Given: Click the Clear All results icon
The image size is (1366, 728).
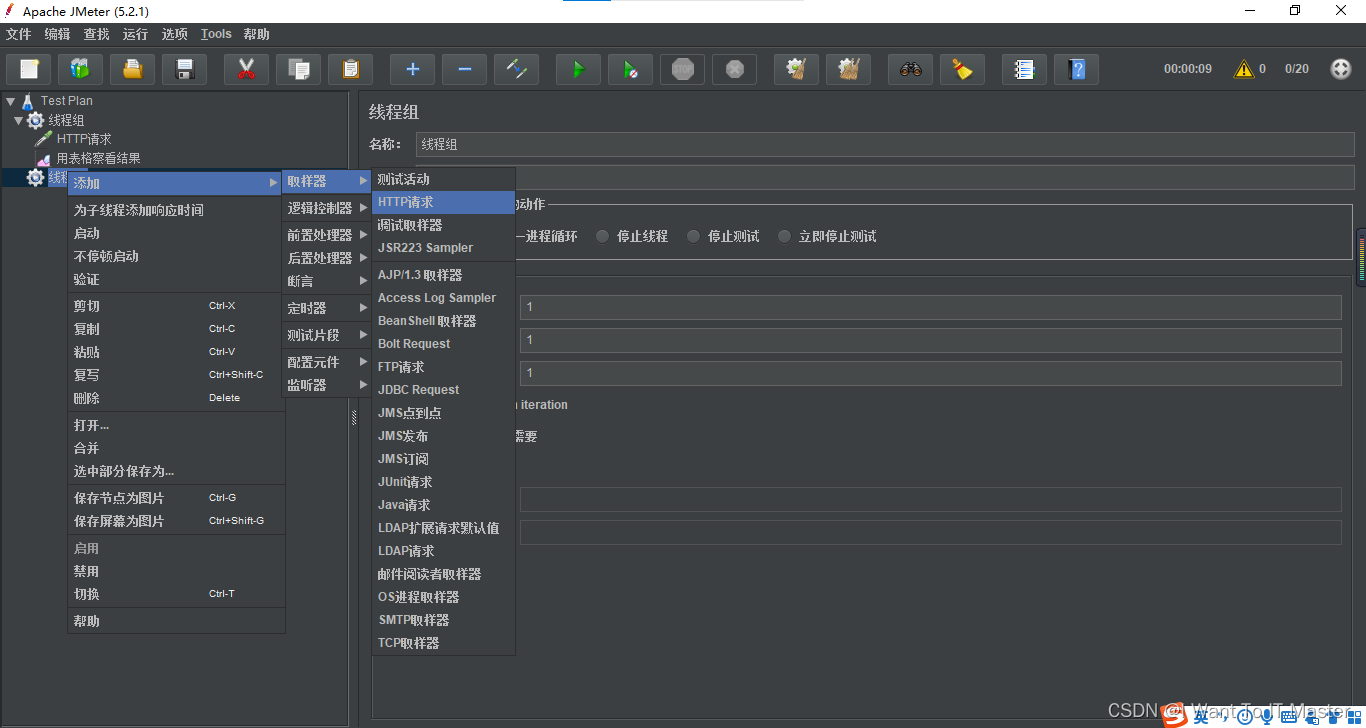Looking at the screenshot, I should tap(848, 69).
